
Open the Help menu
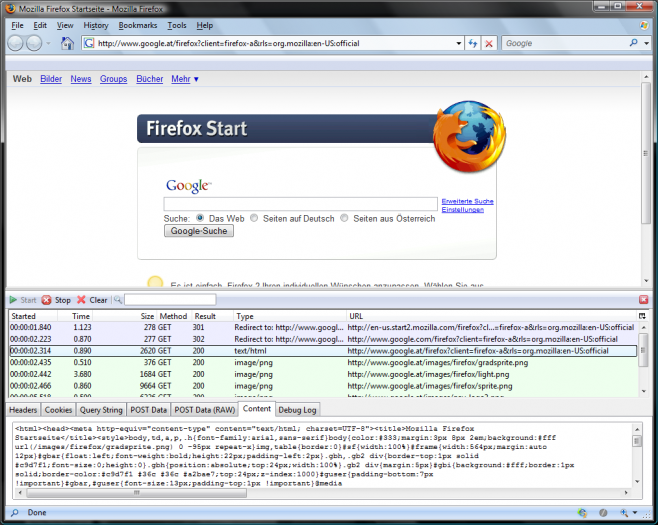coord(205,25)
